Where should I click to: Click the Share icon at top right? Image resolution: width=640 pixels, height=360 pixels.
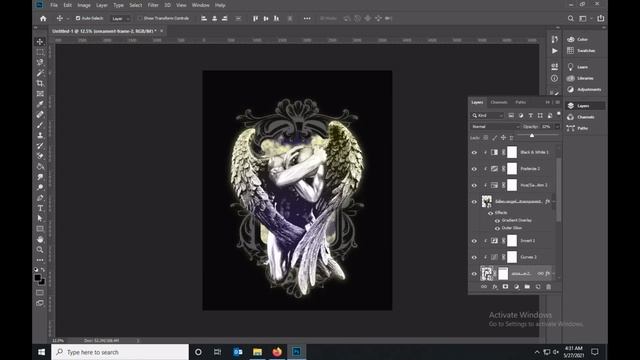tap(601, 18)
